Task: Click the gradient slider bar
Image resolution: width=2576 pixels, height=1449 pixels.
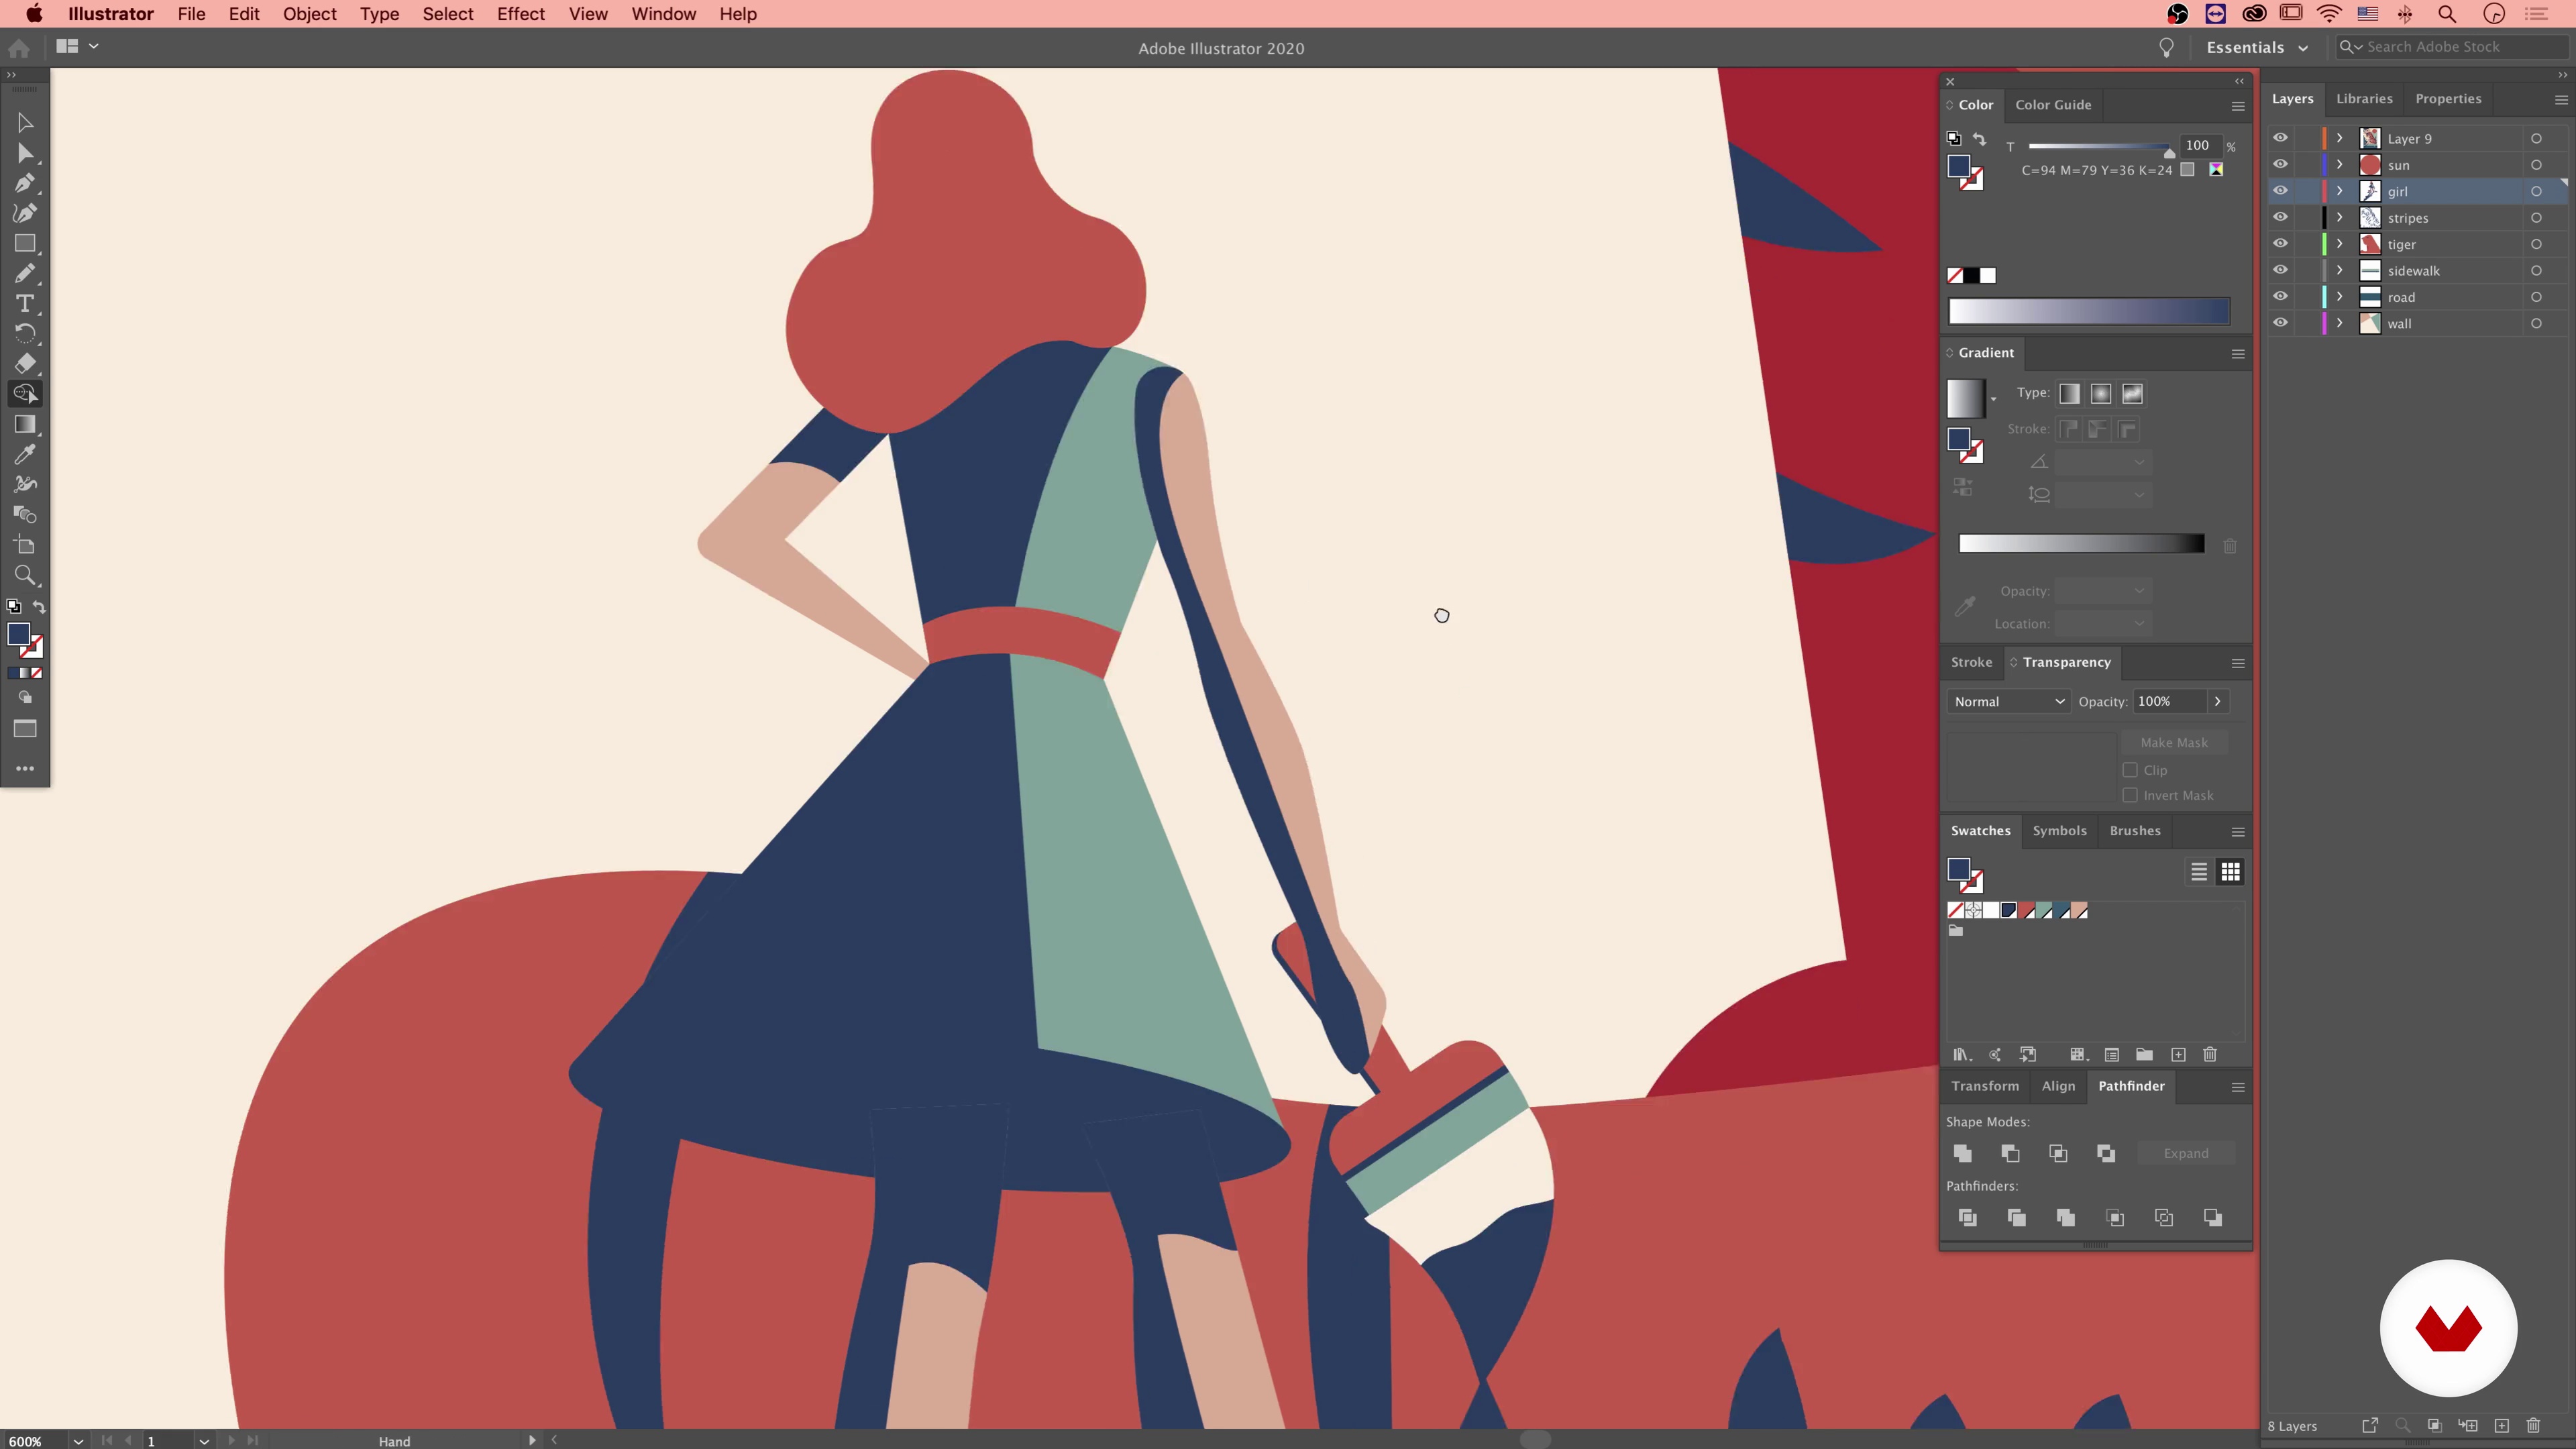Action: (2081, 543)
